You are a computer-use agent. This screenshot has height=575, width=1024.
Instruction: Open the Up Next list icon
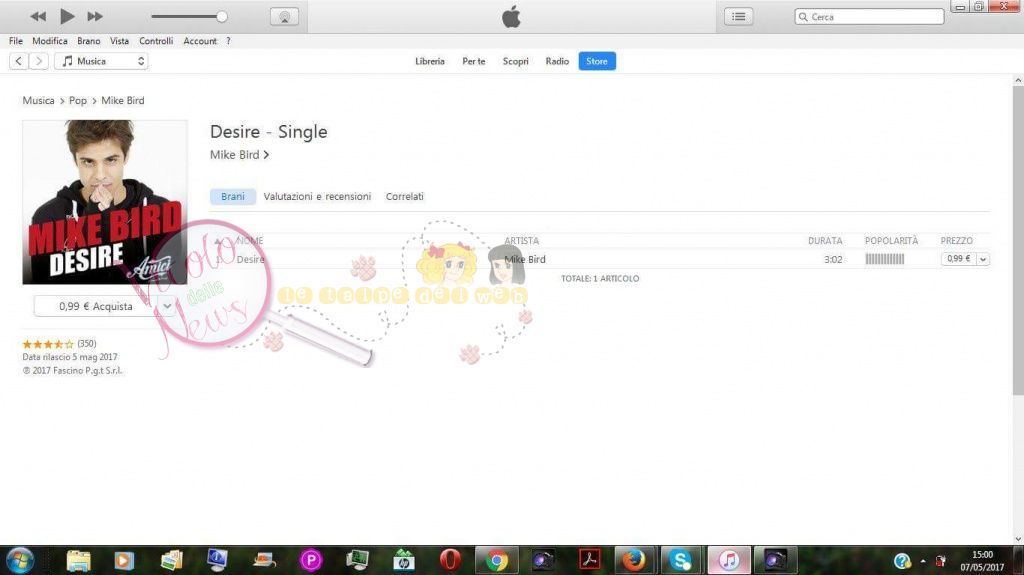[739, 16]
